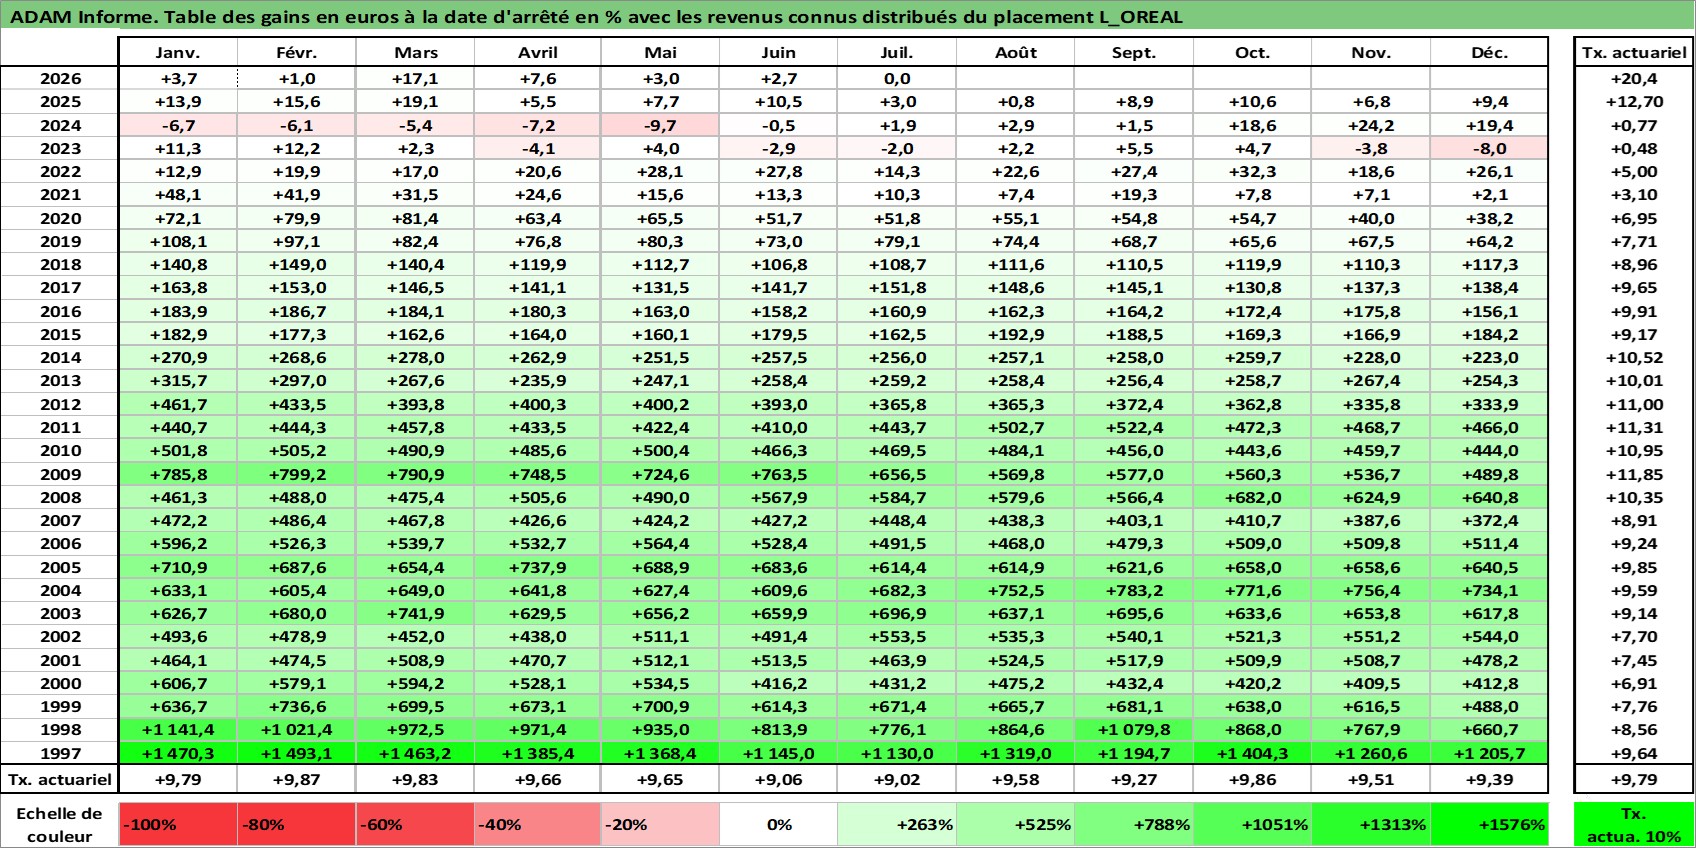Select the +1576% bright green scale swatch

click(x=1489, y=824)
